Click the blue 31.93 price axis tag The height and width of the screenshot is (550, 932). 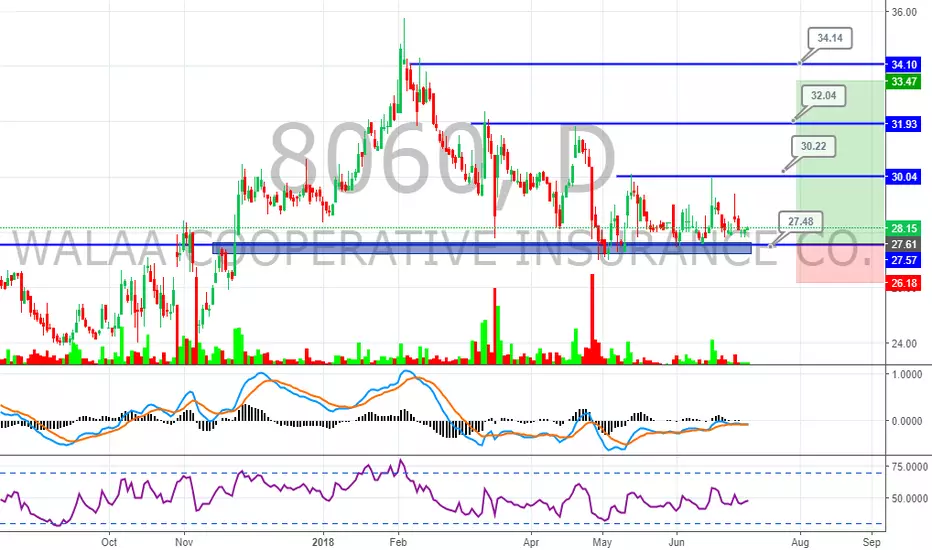(x=903, y=124)
